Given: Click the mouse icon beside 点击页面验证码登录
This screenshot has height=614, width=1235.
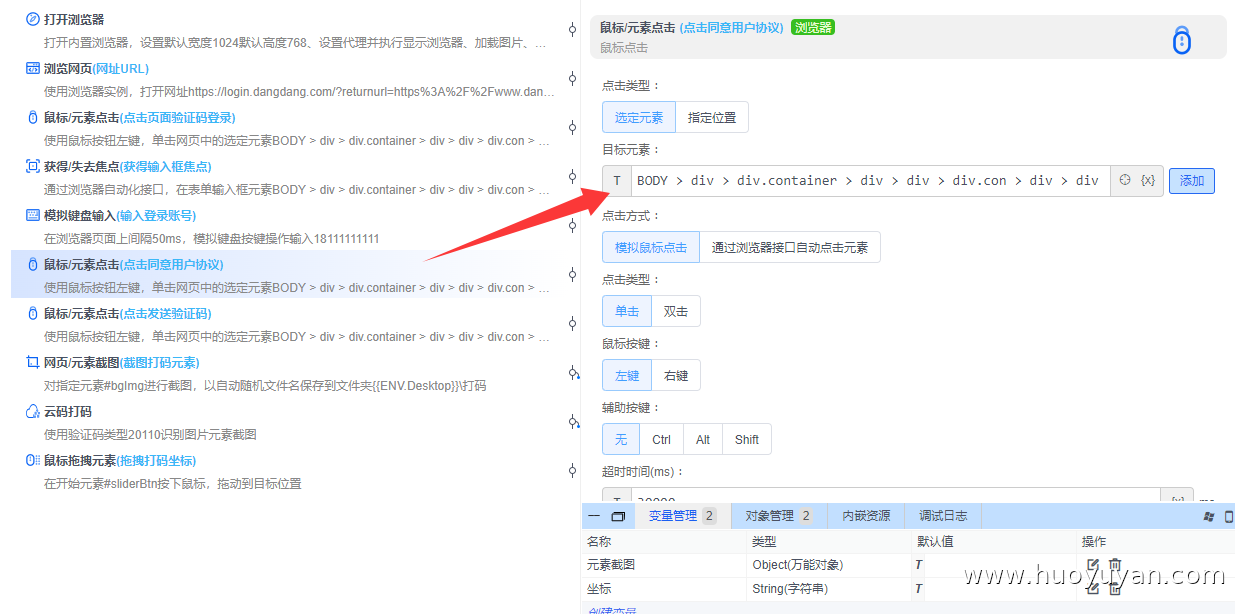Looking at the screenshot, I should (33, 117).
